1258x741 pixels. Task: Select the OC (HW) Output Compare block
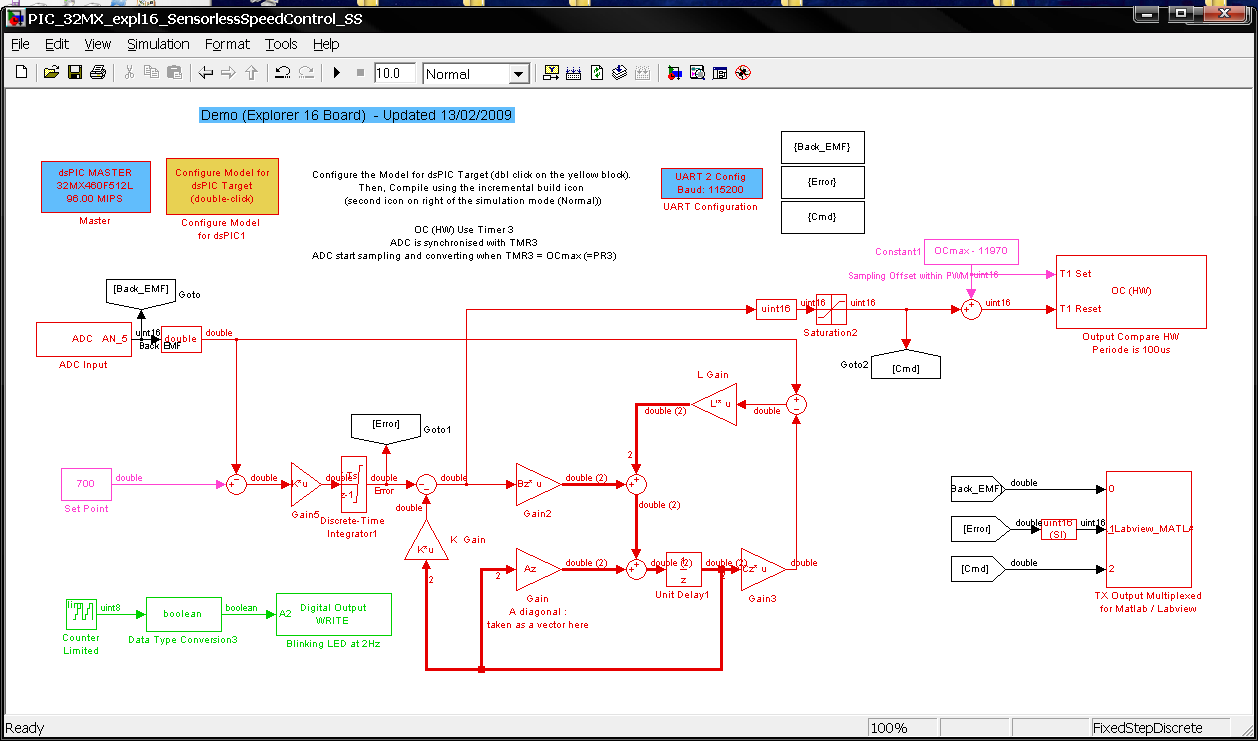point(1131,292)
